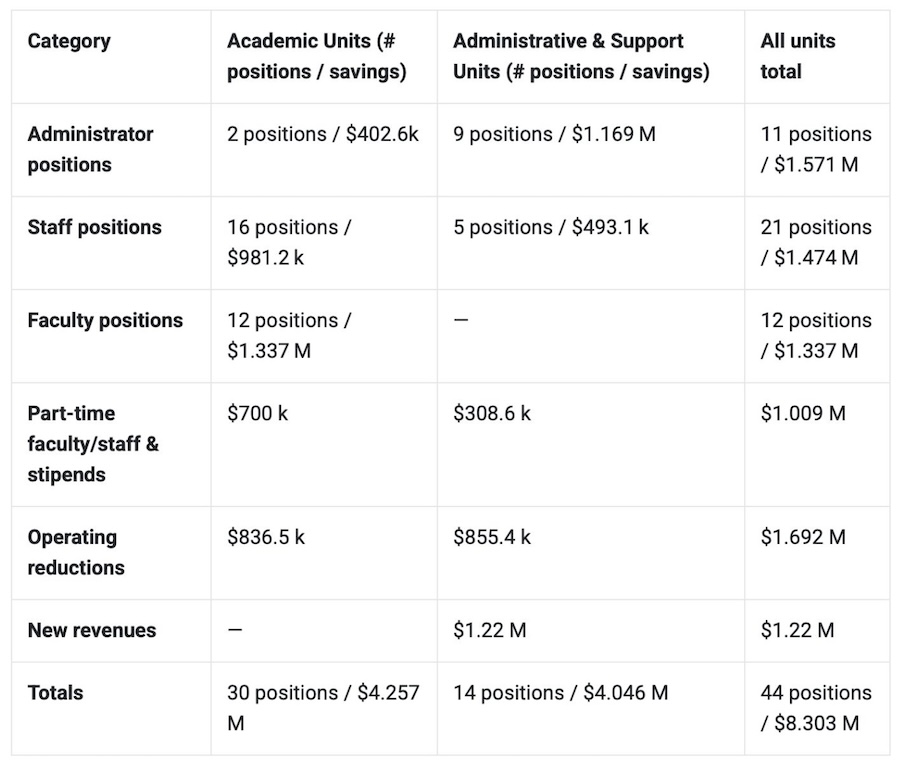Screen dimensions: 900x763
Task: Click the Category column header
Action: pos(69,41)
